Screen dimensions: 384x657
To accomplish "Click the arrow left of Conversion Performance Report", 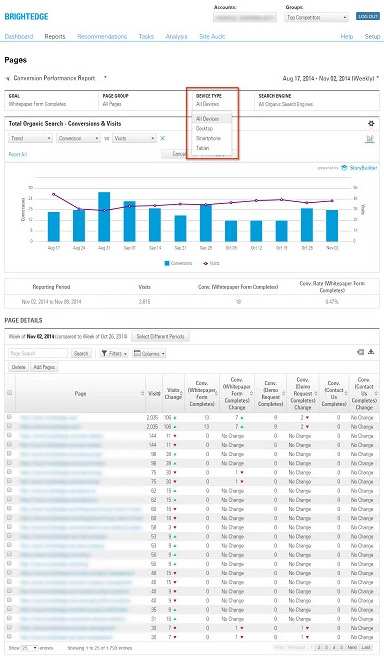I will [x=8, y=78].
